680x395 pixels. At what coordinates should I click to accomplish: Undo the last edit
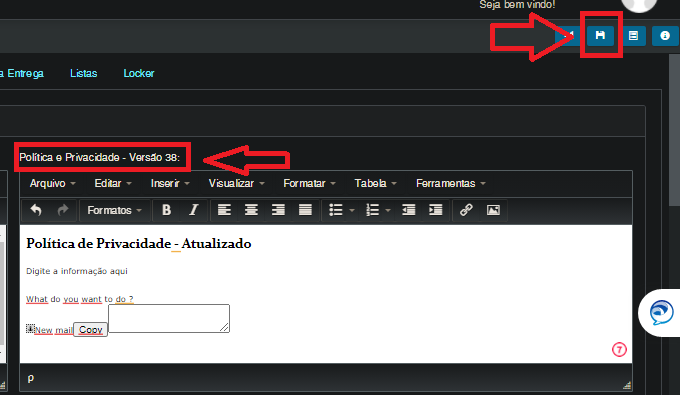pyautogui.click(x=36, y=210)
